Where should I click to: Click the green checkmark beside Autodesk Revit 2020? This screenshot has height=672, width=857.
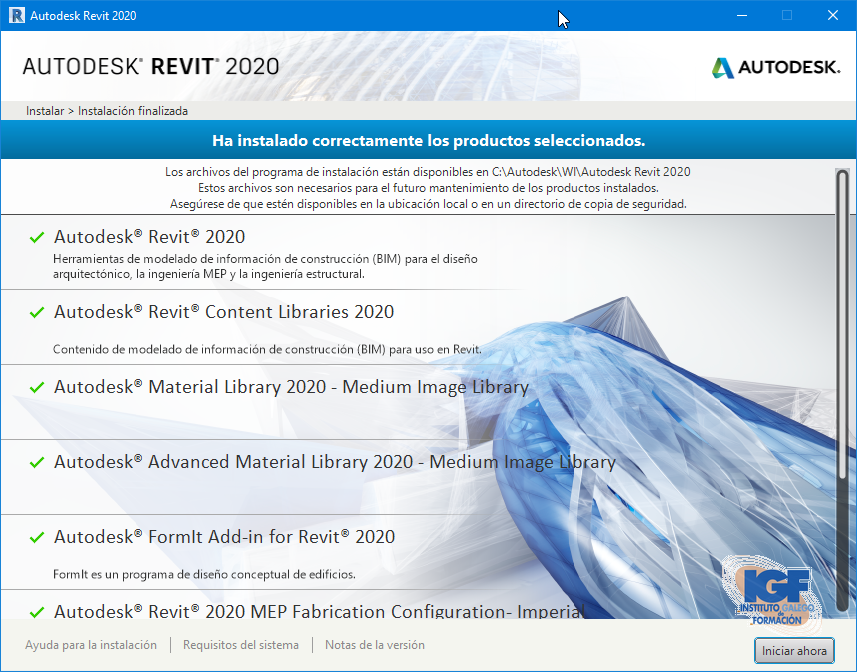(x=36, y=238)
